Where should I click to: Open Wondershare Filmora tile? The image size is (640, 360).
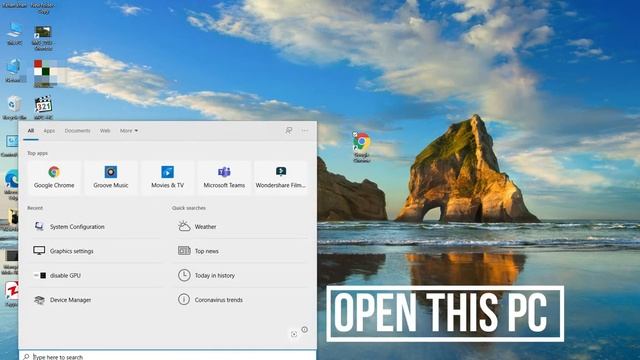(281, 178)
